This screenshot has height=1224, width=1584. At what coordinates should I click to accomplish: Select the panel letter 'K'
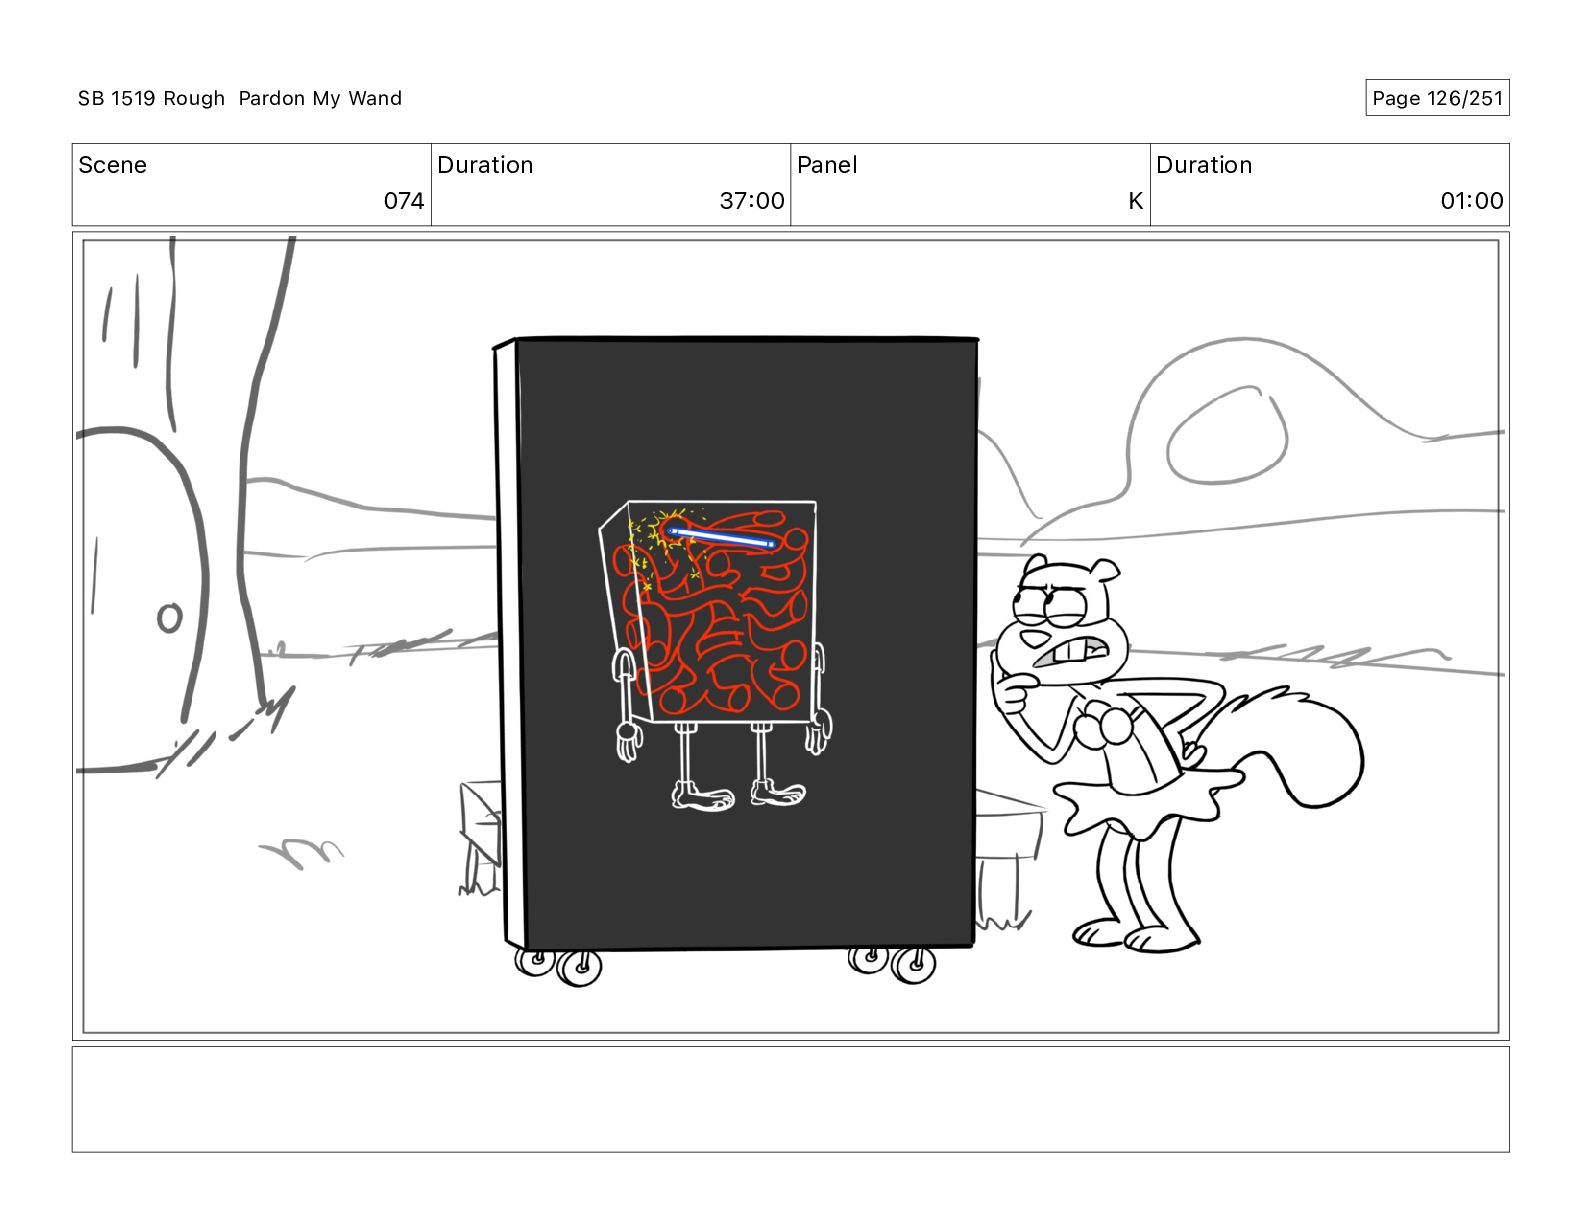click(1135, 201)
